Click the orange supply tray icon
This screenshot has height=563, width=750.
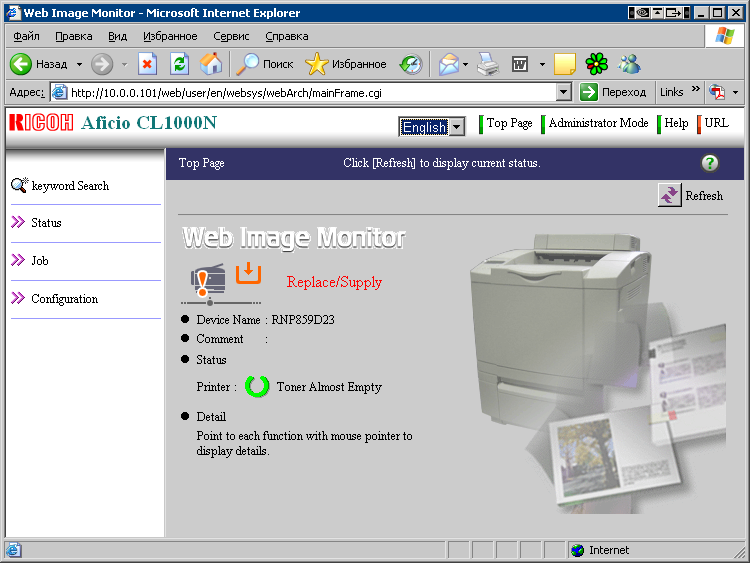(248, 273)
